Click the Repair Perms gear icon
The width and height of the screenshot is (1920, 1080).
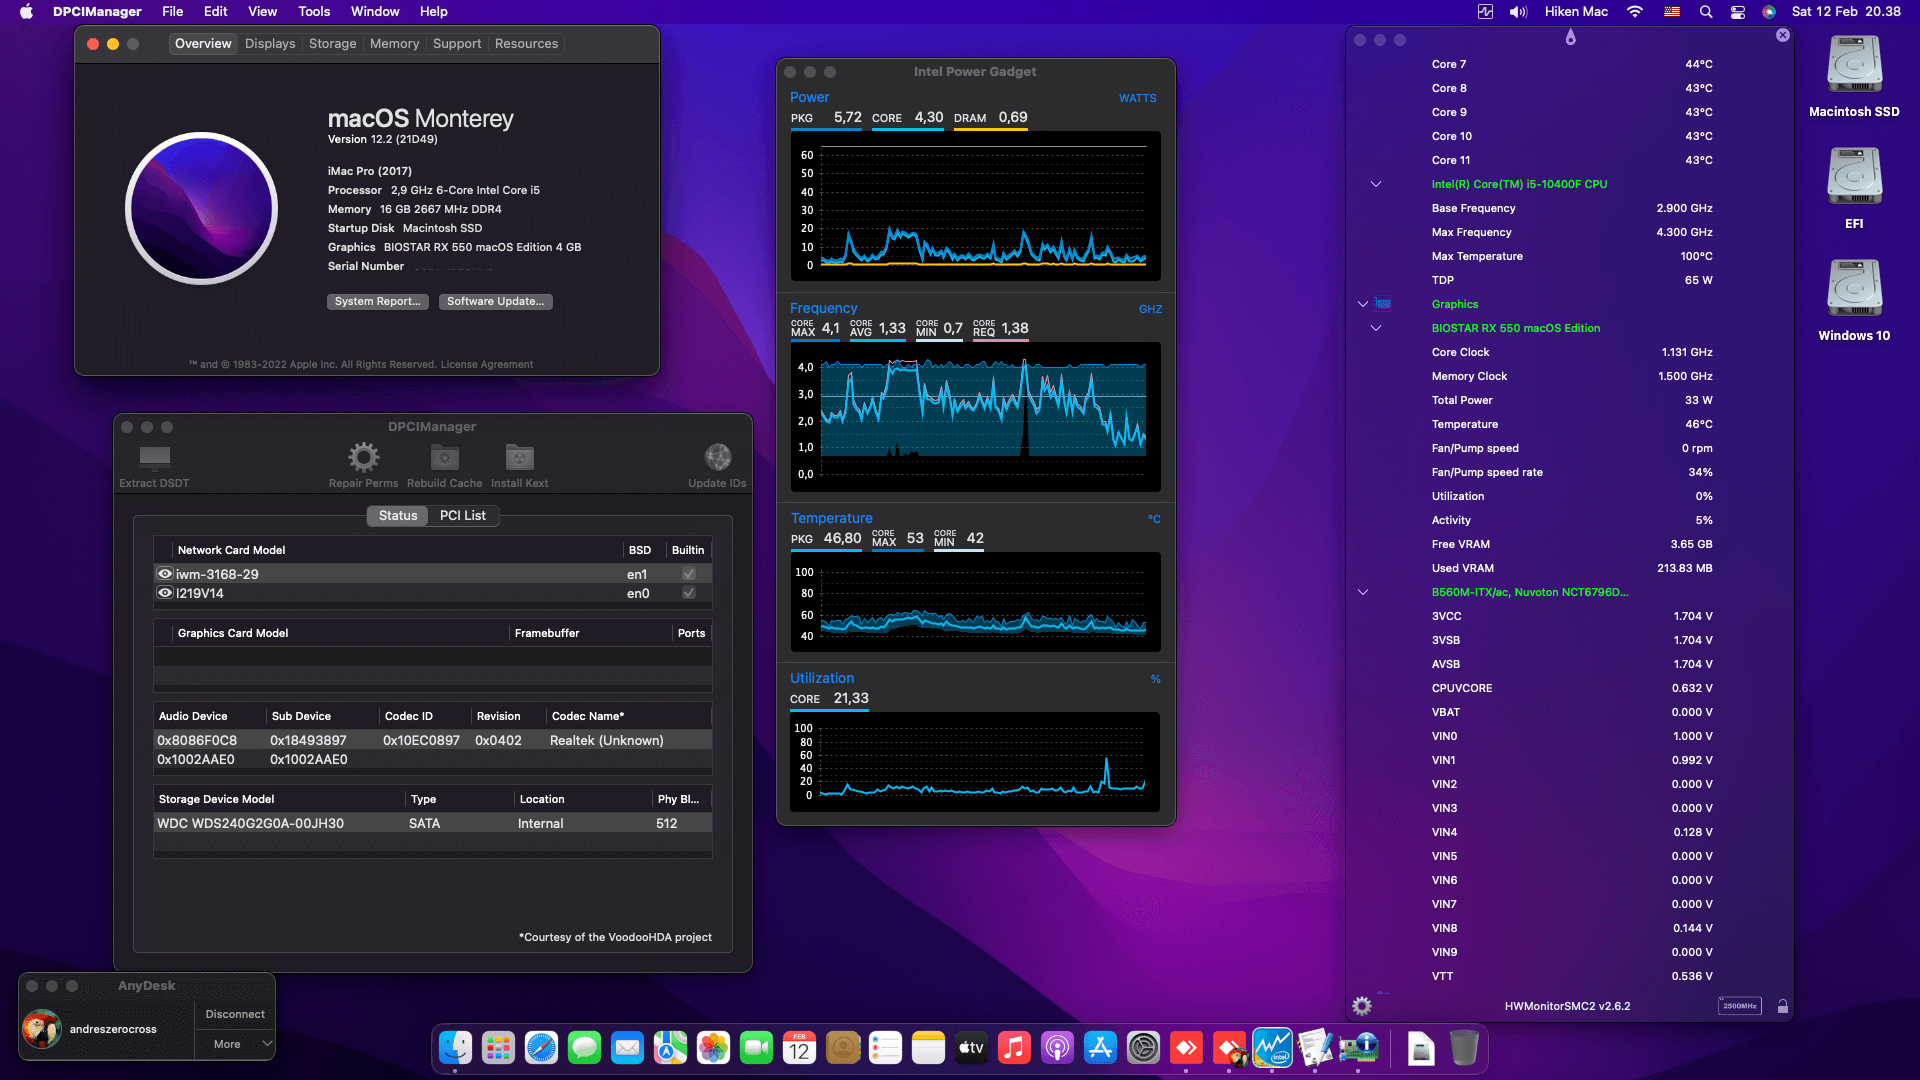coord(362,456)
